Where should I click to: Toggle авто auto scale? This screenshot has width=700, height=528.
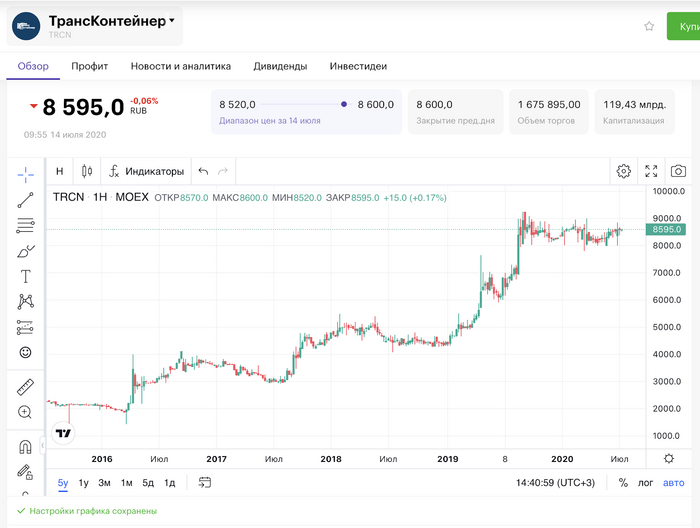point(674,482)
